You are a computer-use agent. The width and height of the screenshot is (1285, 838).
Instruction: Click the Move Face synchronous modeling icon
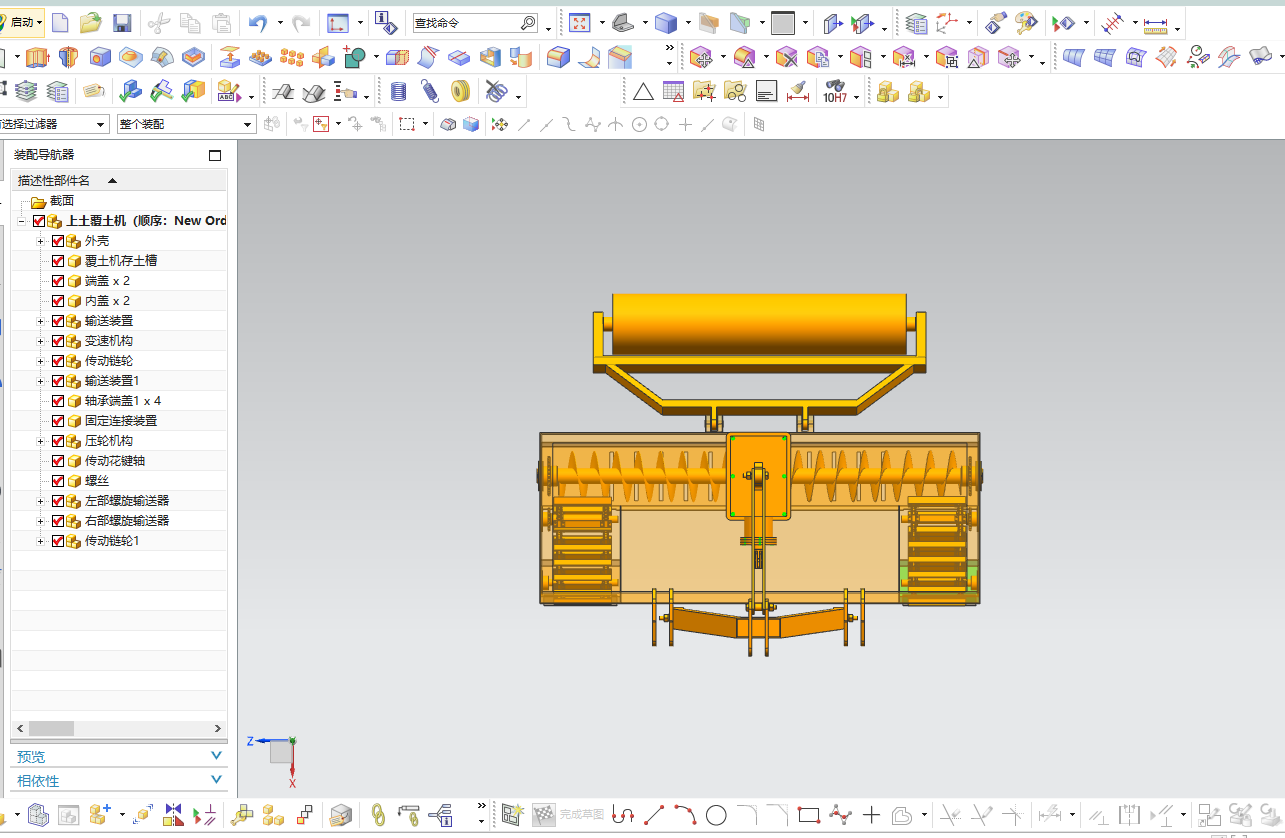coord(701,58)
